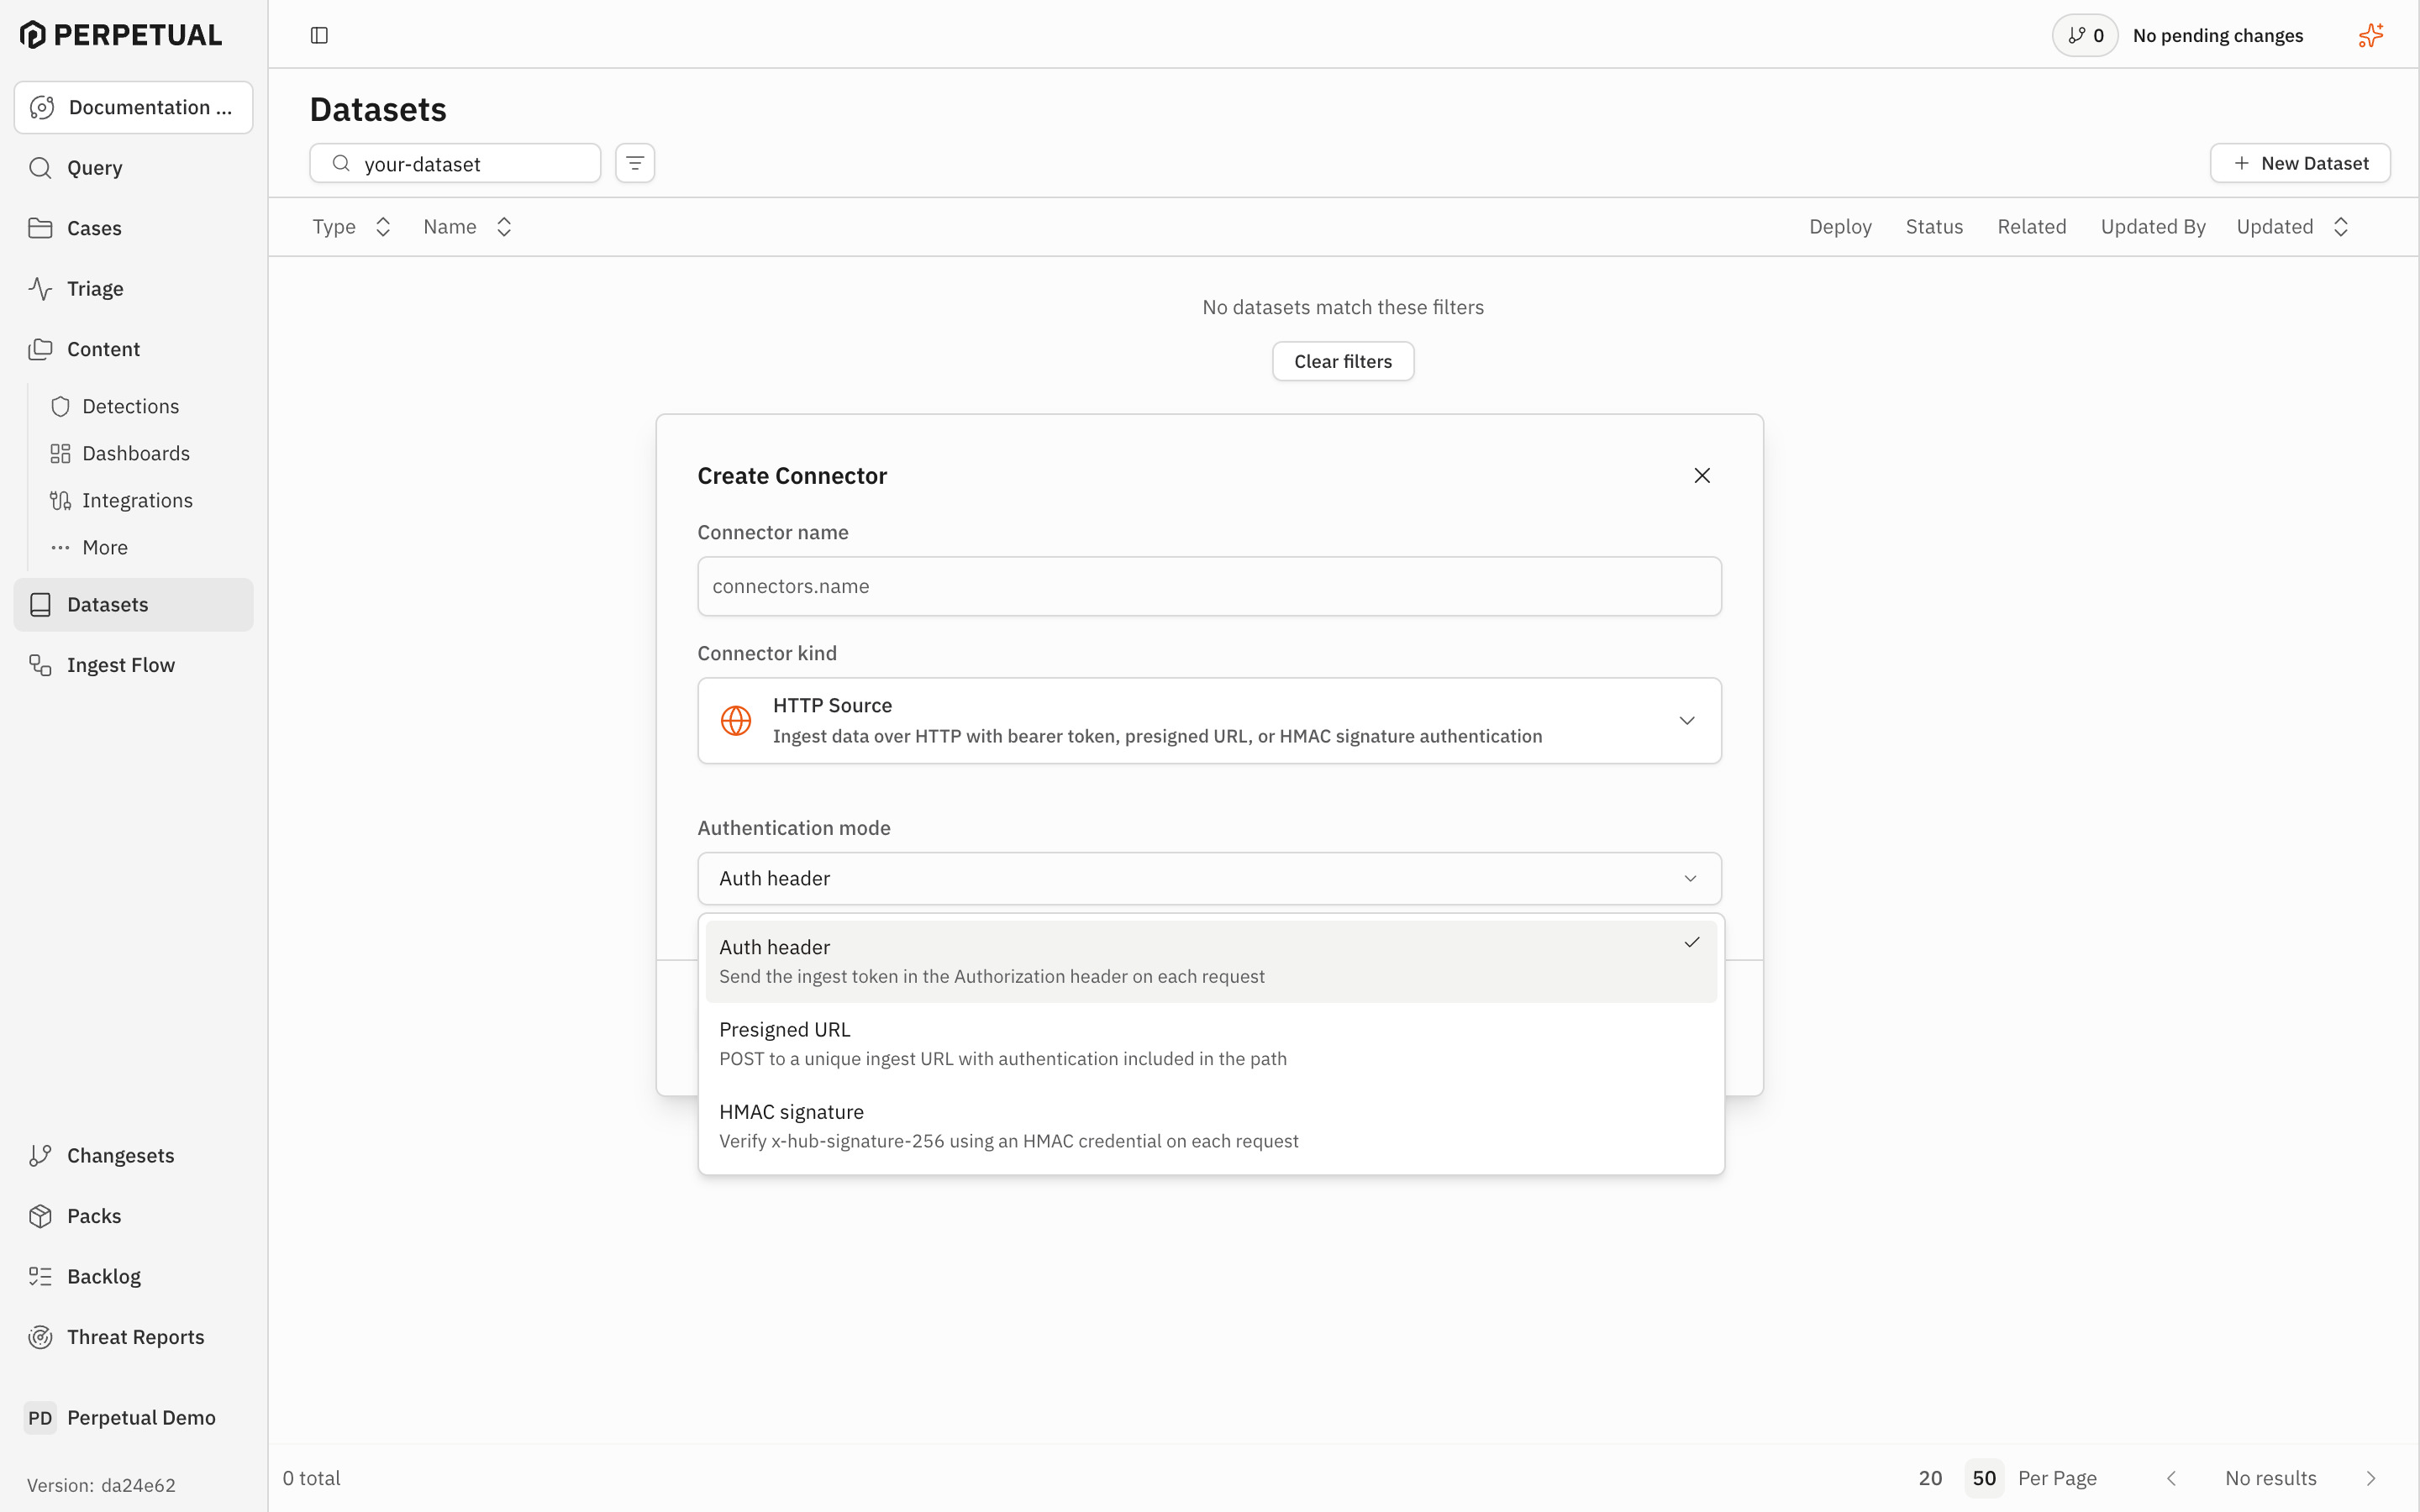Open Changesets page
The image size is (2420, 1512).
134,1155
